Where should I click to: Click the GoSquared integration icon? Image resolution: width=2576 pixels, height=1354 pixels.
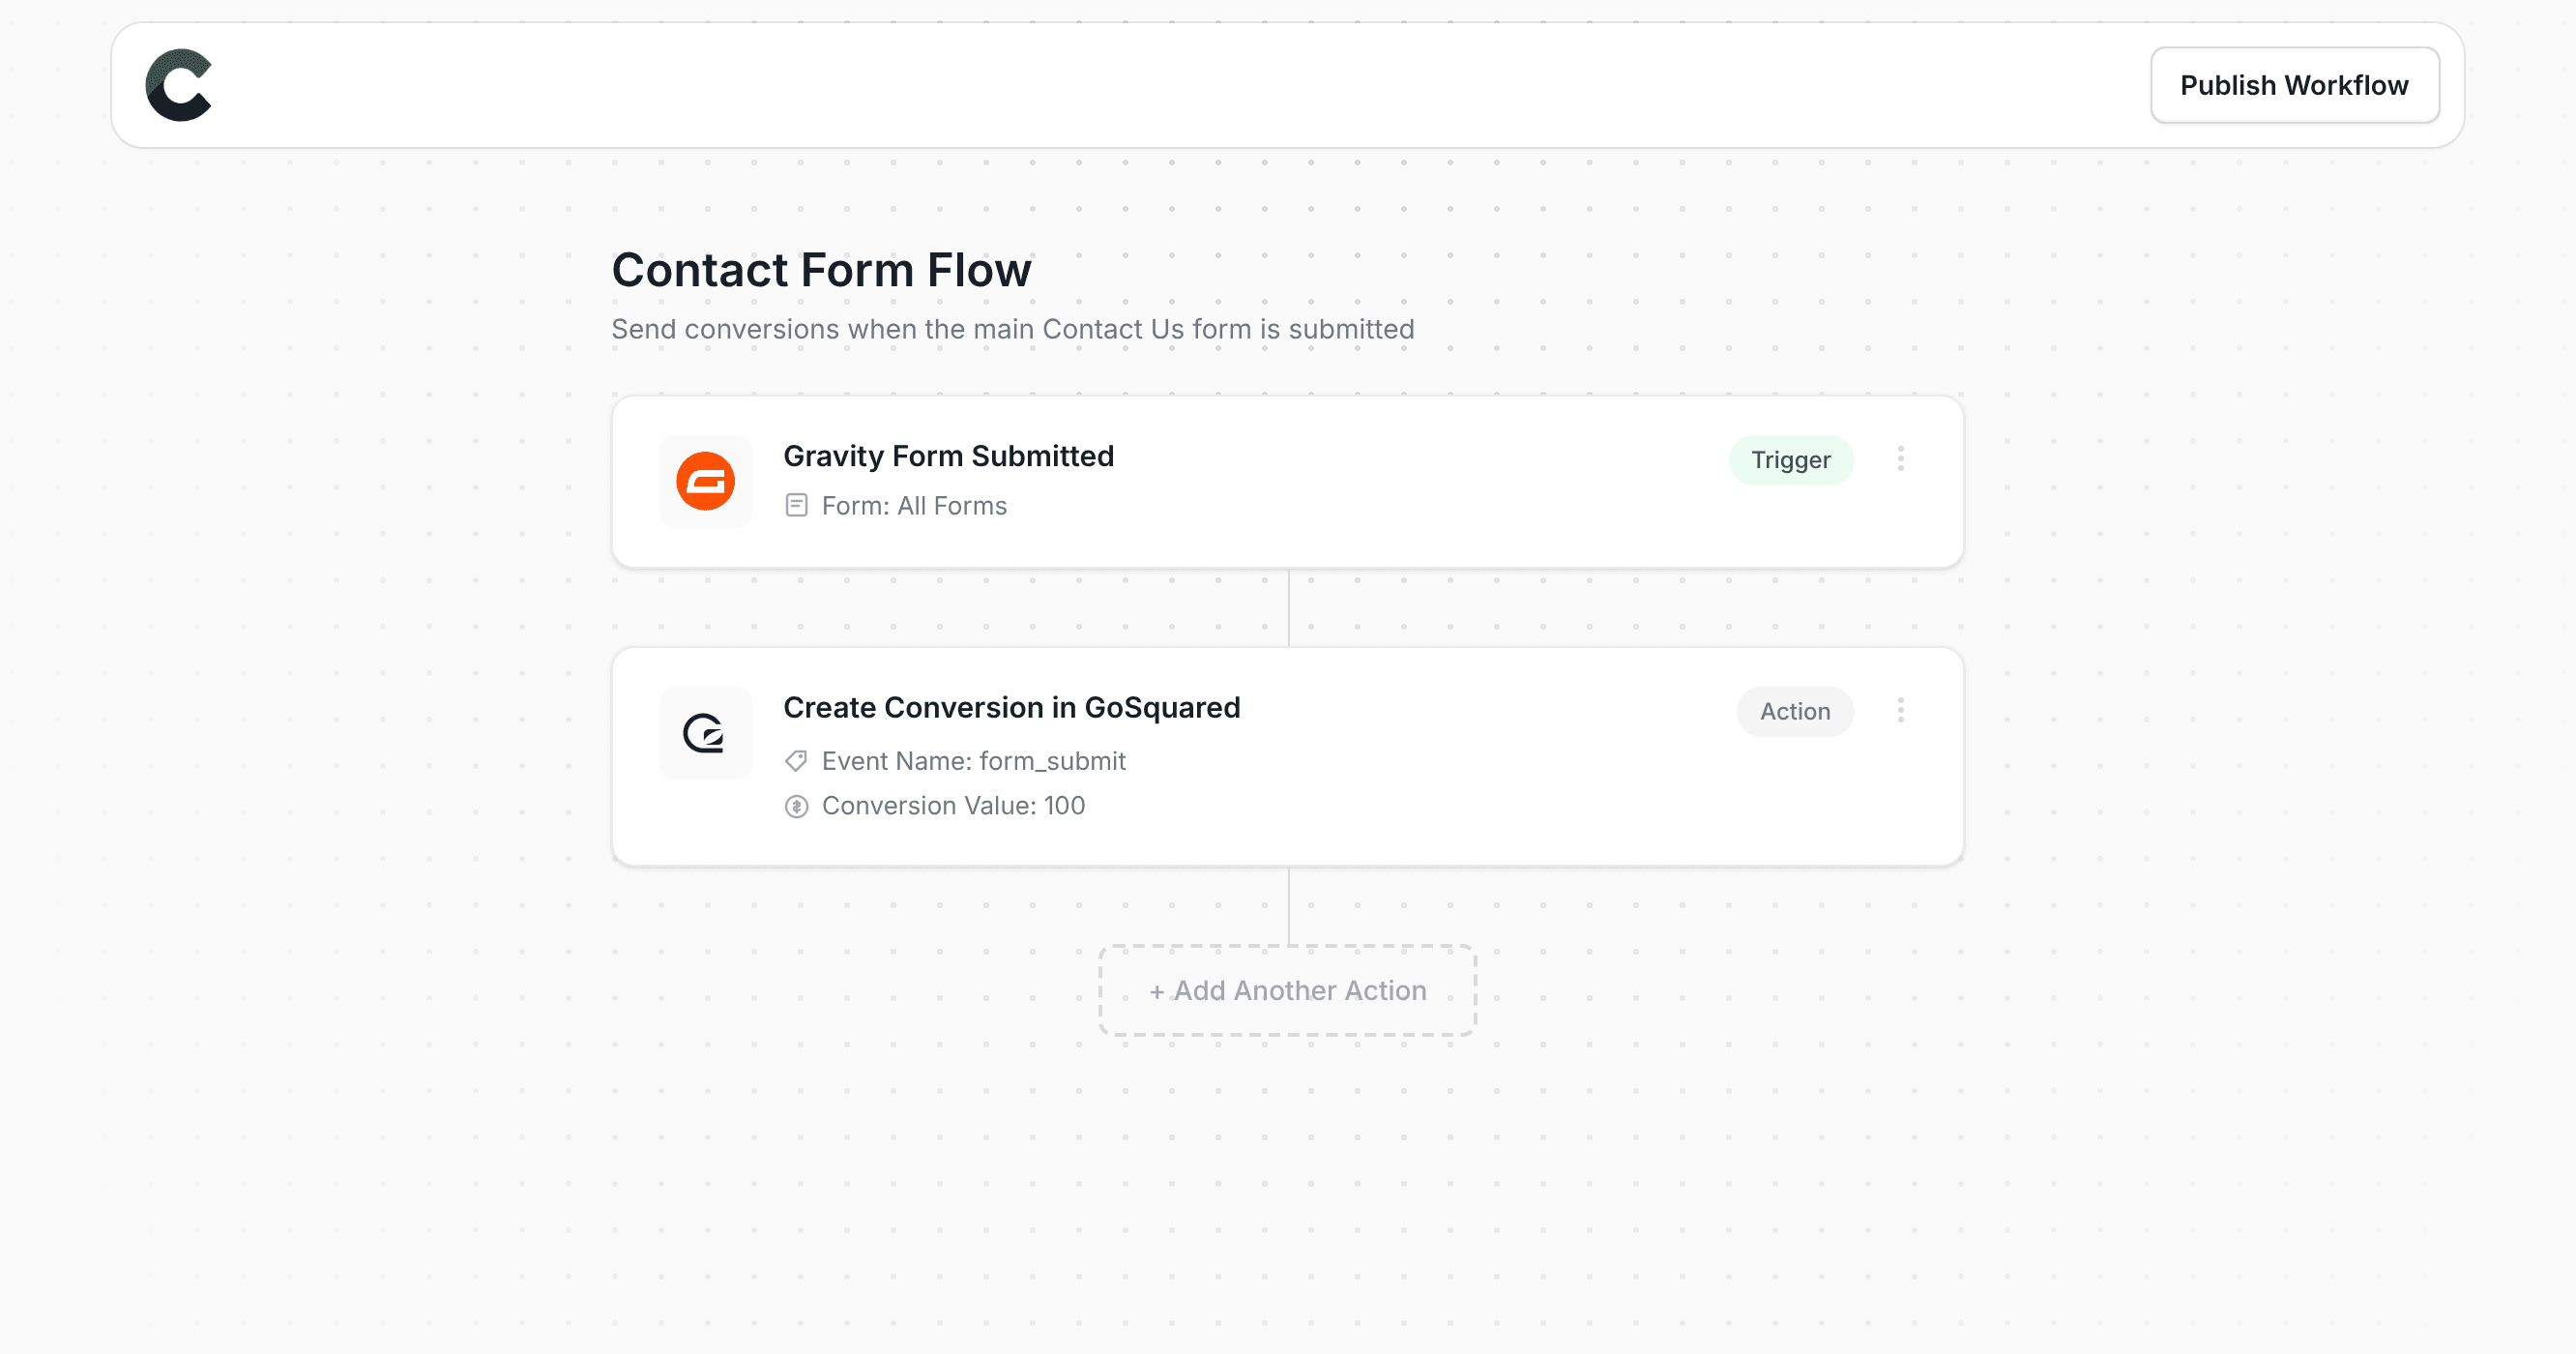coord(705,733)
